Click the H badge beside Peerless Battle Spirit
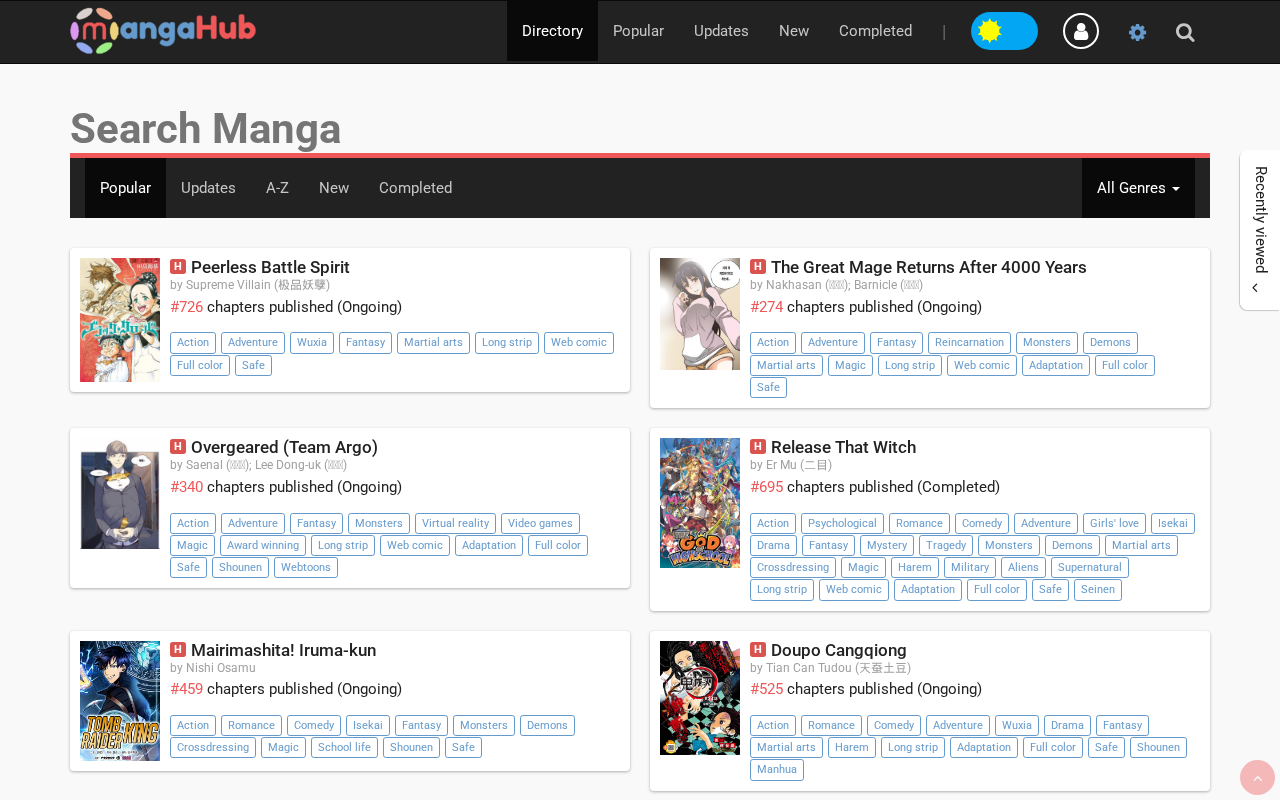 pos(178,266)
